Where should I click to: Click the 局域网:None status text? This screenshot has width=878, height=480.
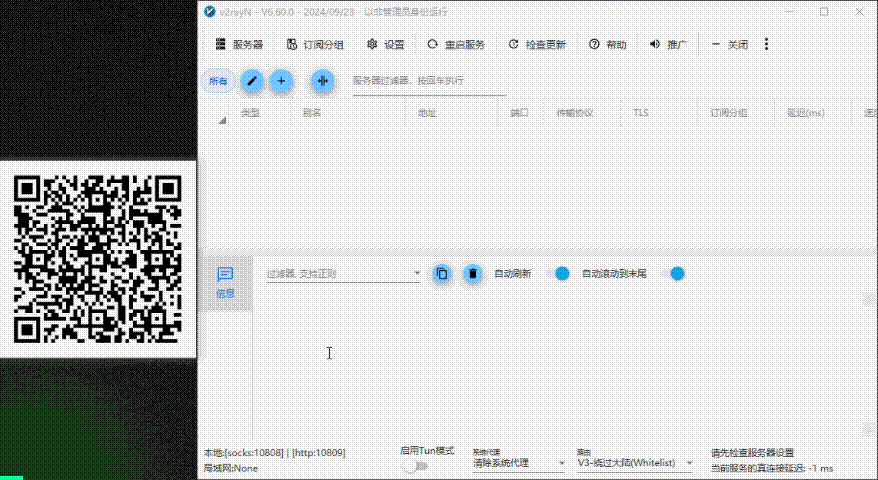(x=231, y=468)
